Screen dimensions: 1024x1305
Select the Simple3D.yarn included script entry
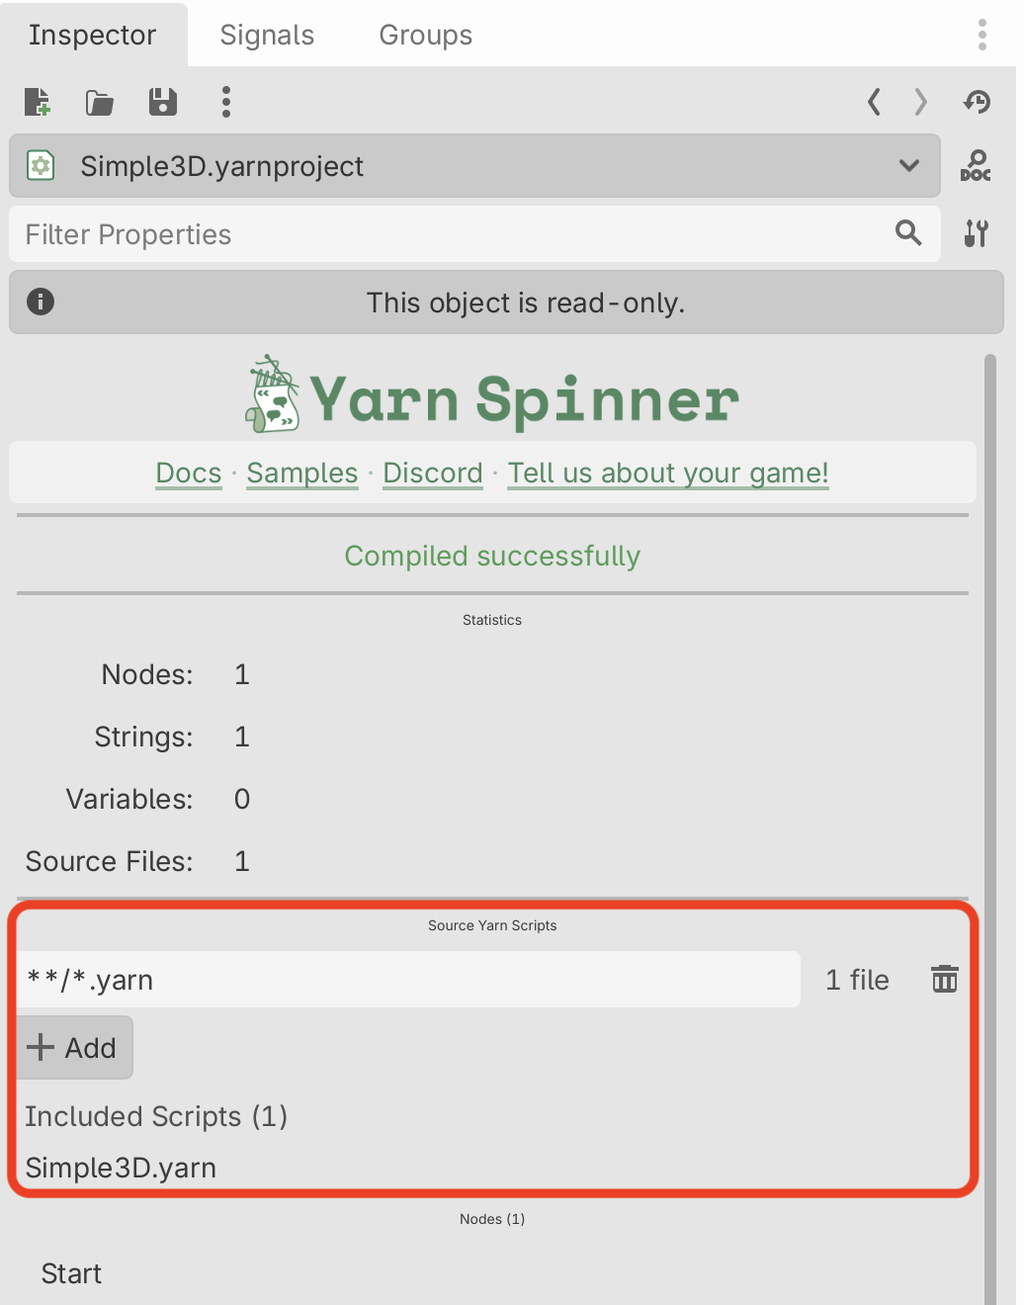pyautogui.click(x=121, y=1168)
